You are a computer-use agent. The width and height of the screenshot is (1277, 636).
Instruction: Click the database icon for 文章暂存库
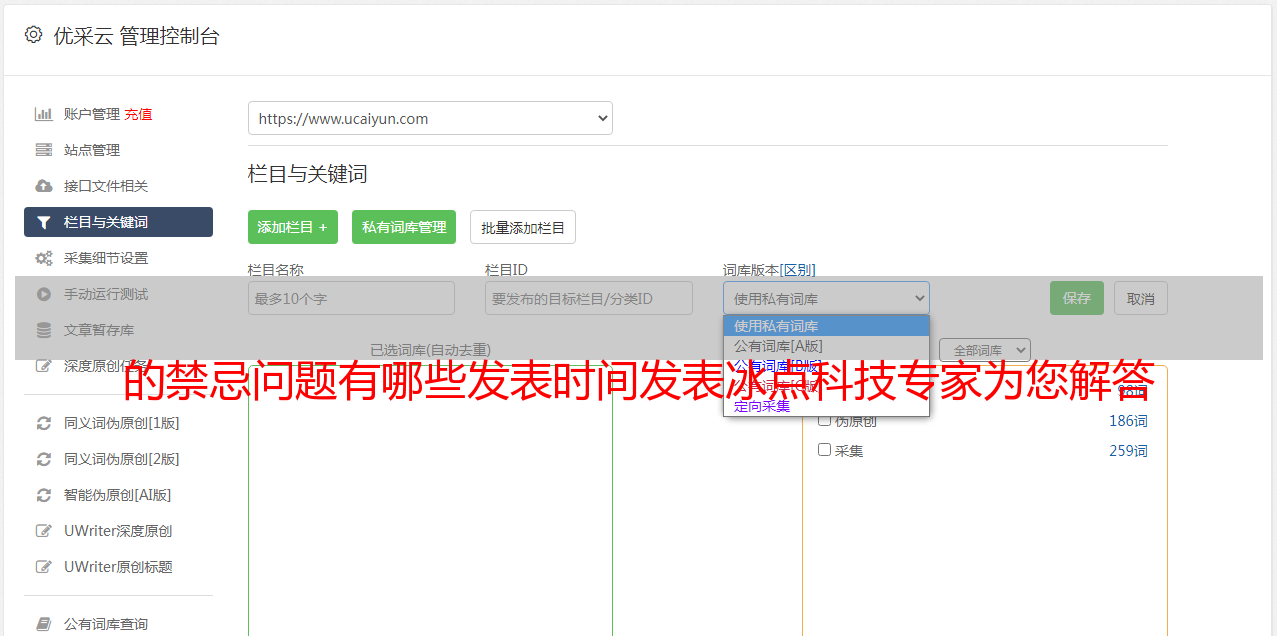point(44,330)
